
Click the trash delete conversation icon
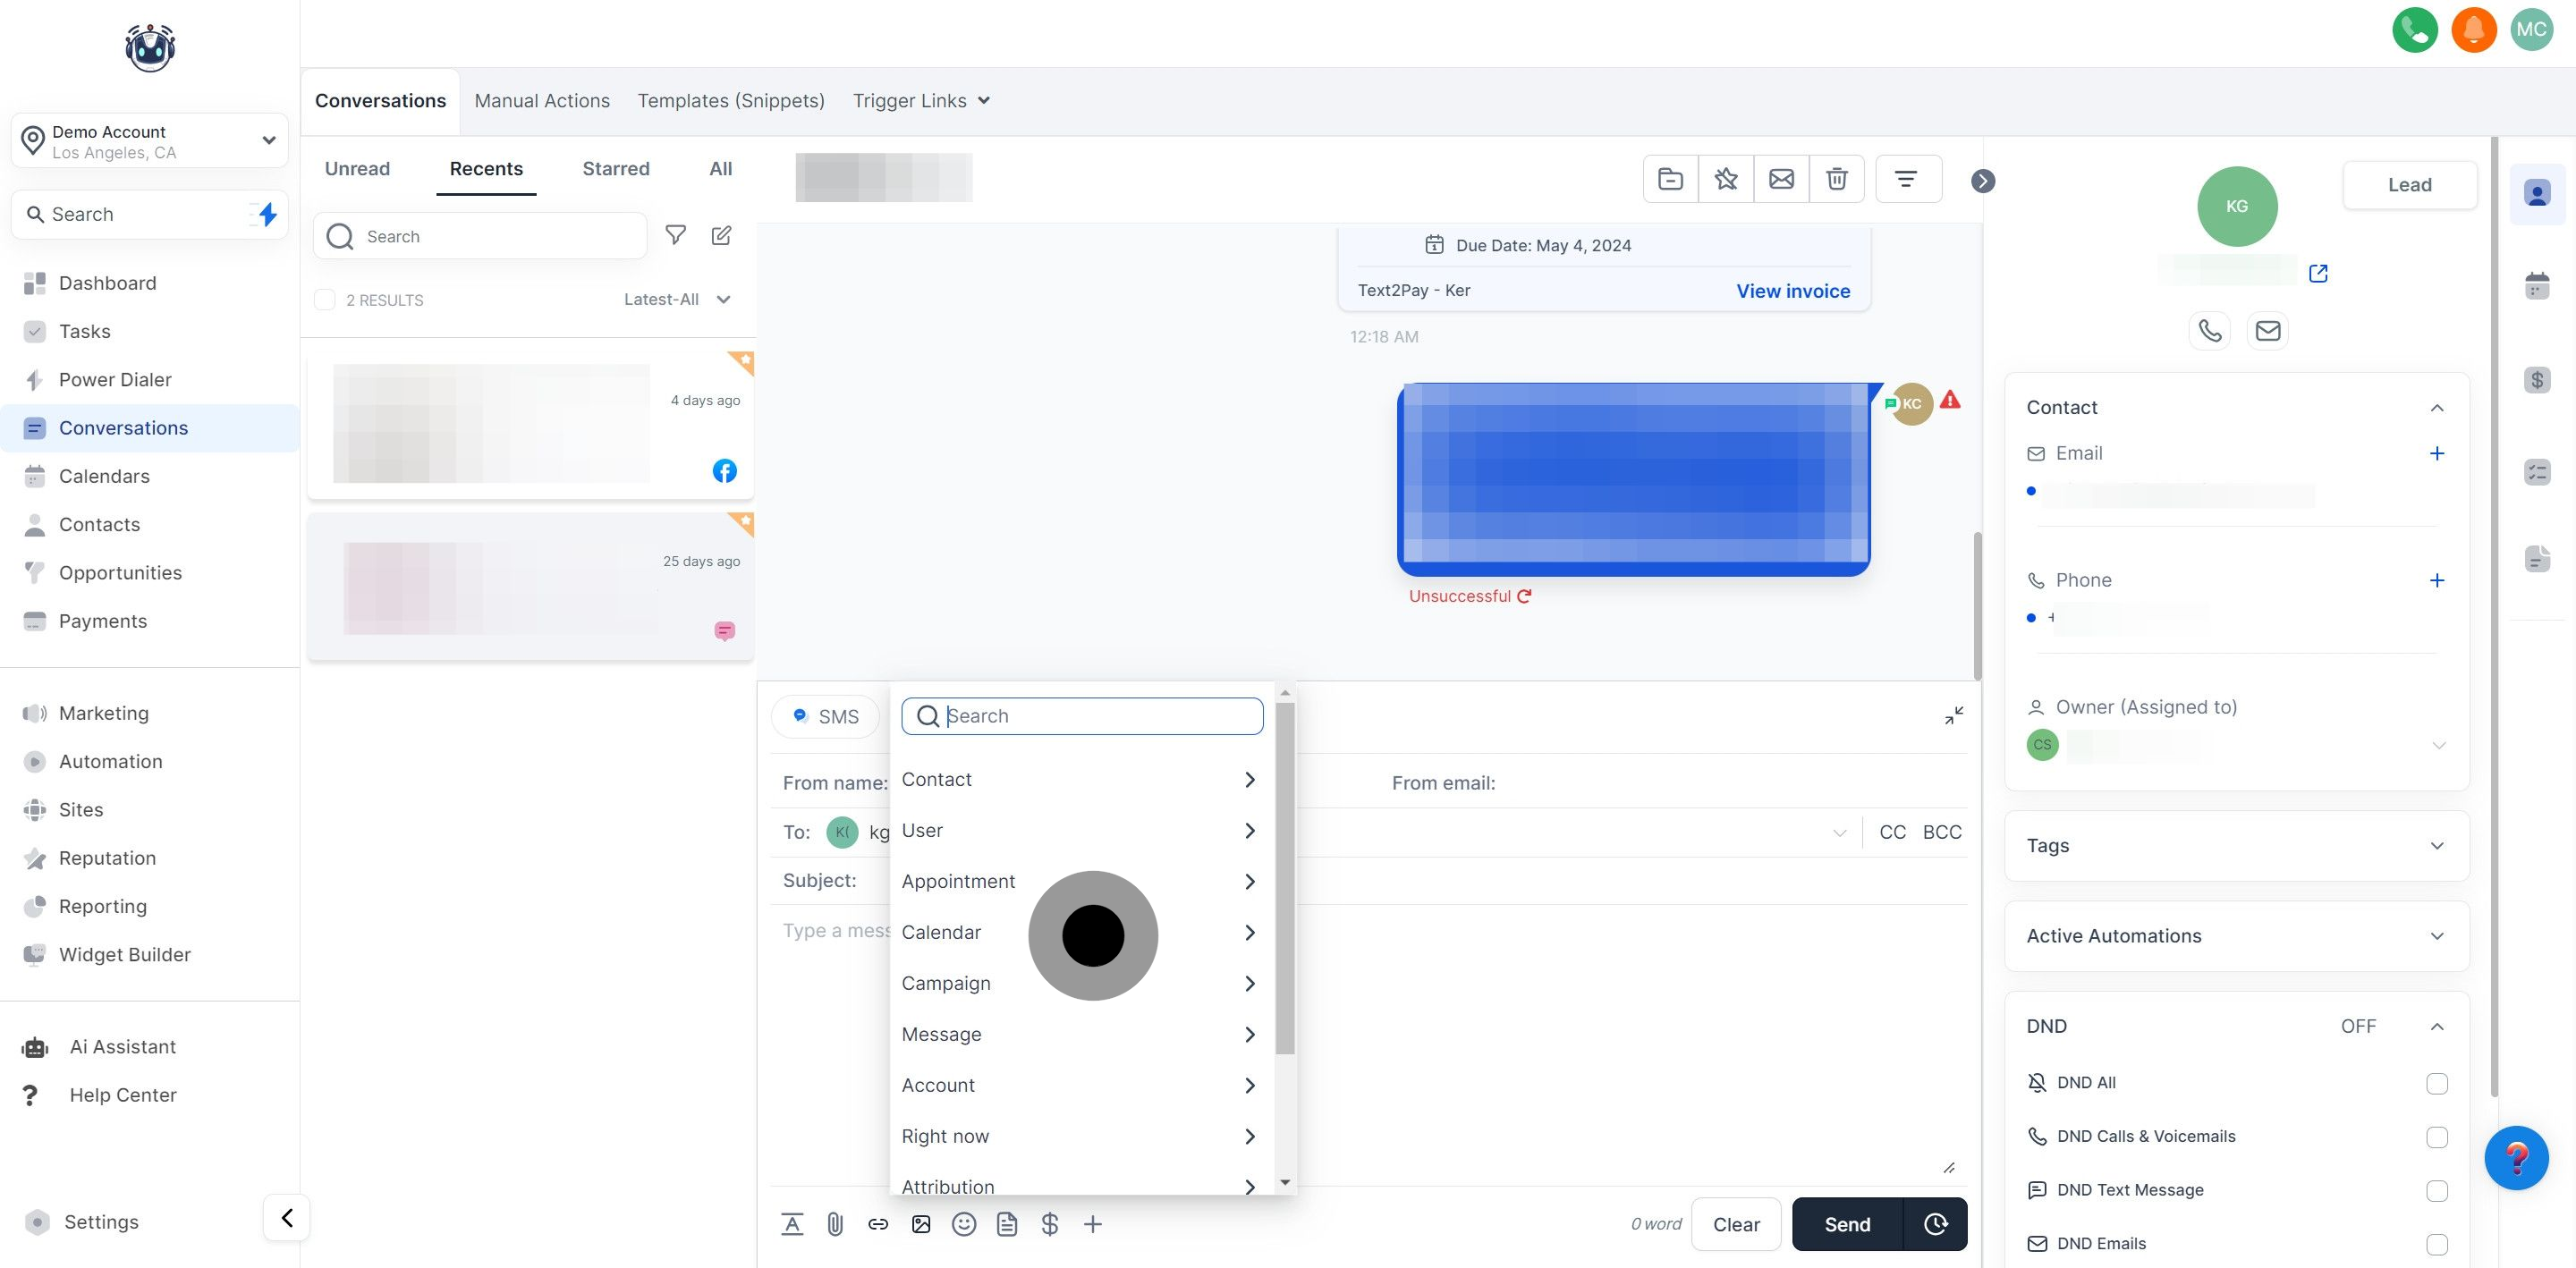1836,179
